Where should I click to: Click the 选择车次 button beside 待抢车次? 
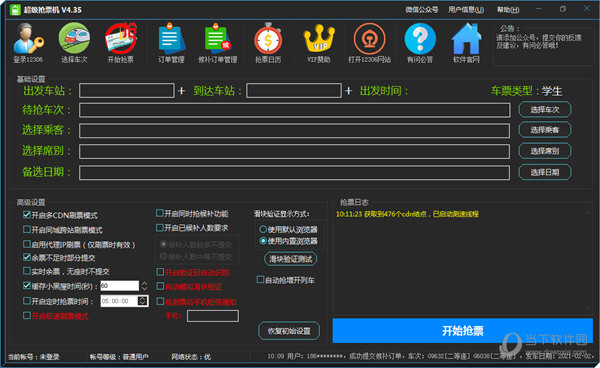coord(545,109)
